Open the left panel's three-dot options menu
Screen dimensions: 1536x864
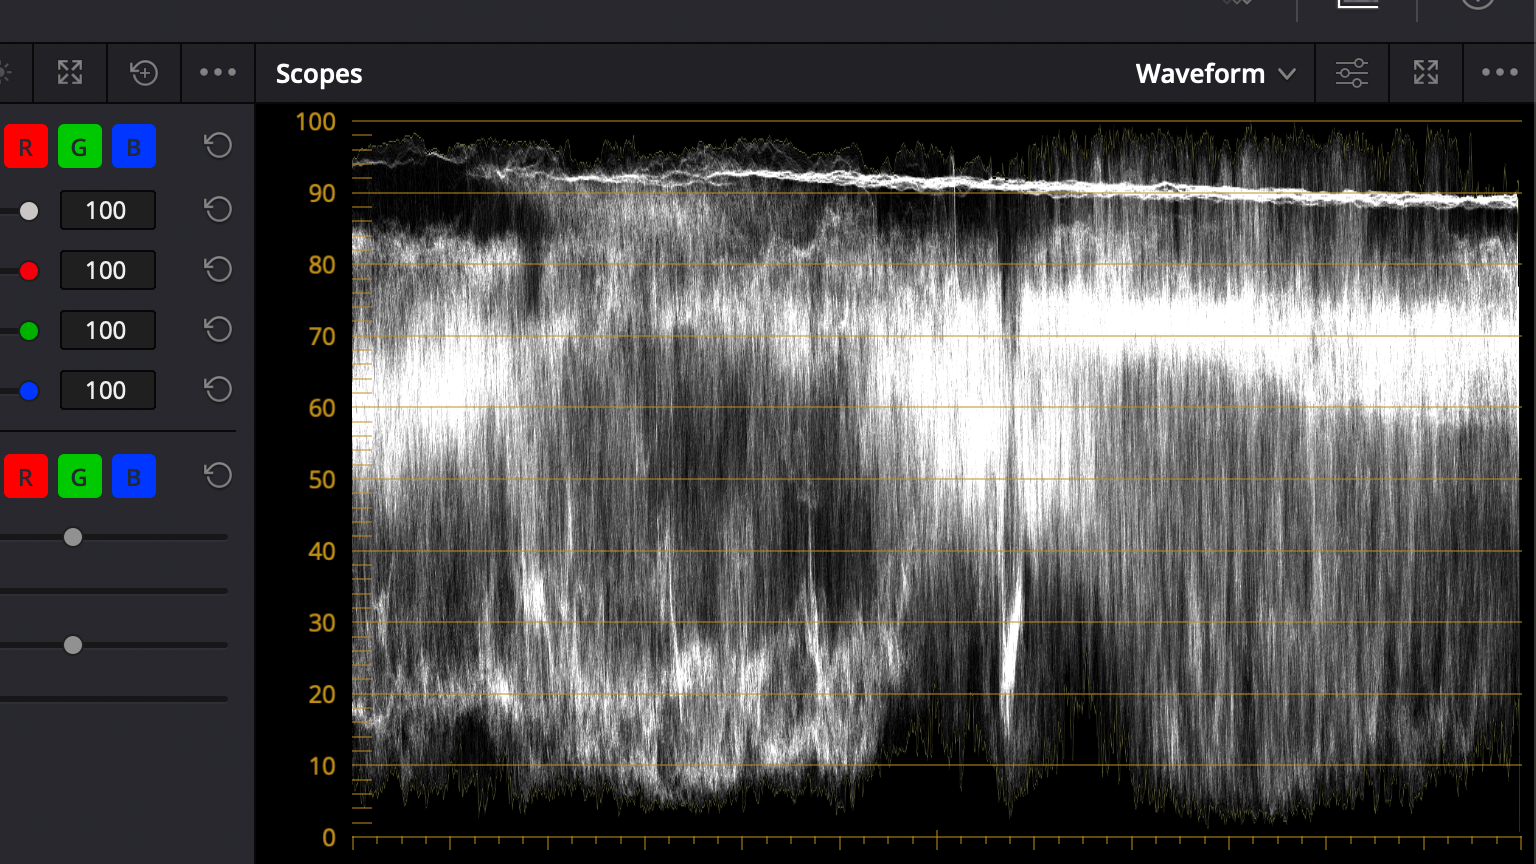pyautogui.click(x=218, y=72)
